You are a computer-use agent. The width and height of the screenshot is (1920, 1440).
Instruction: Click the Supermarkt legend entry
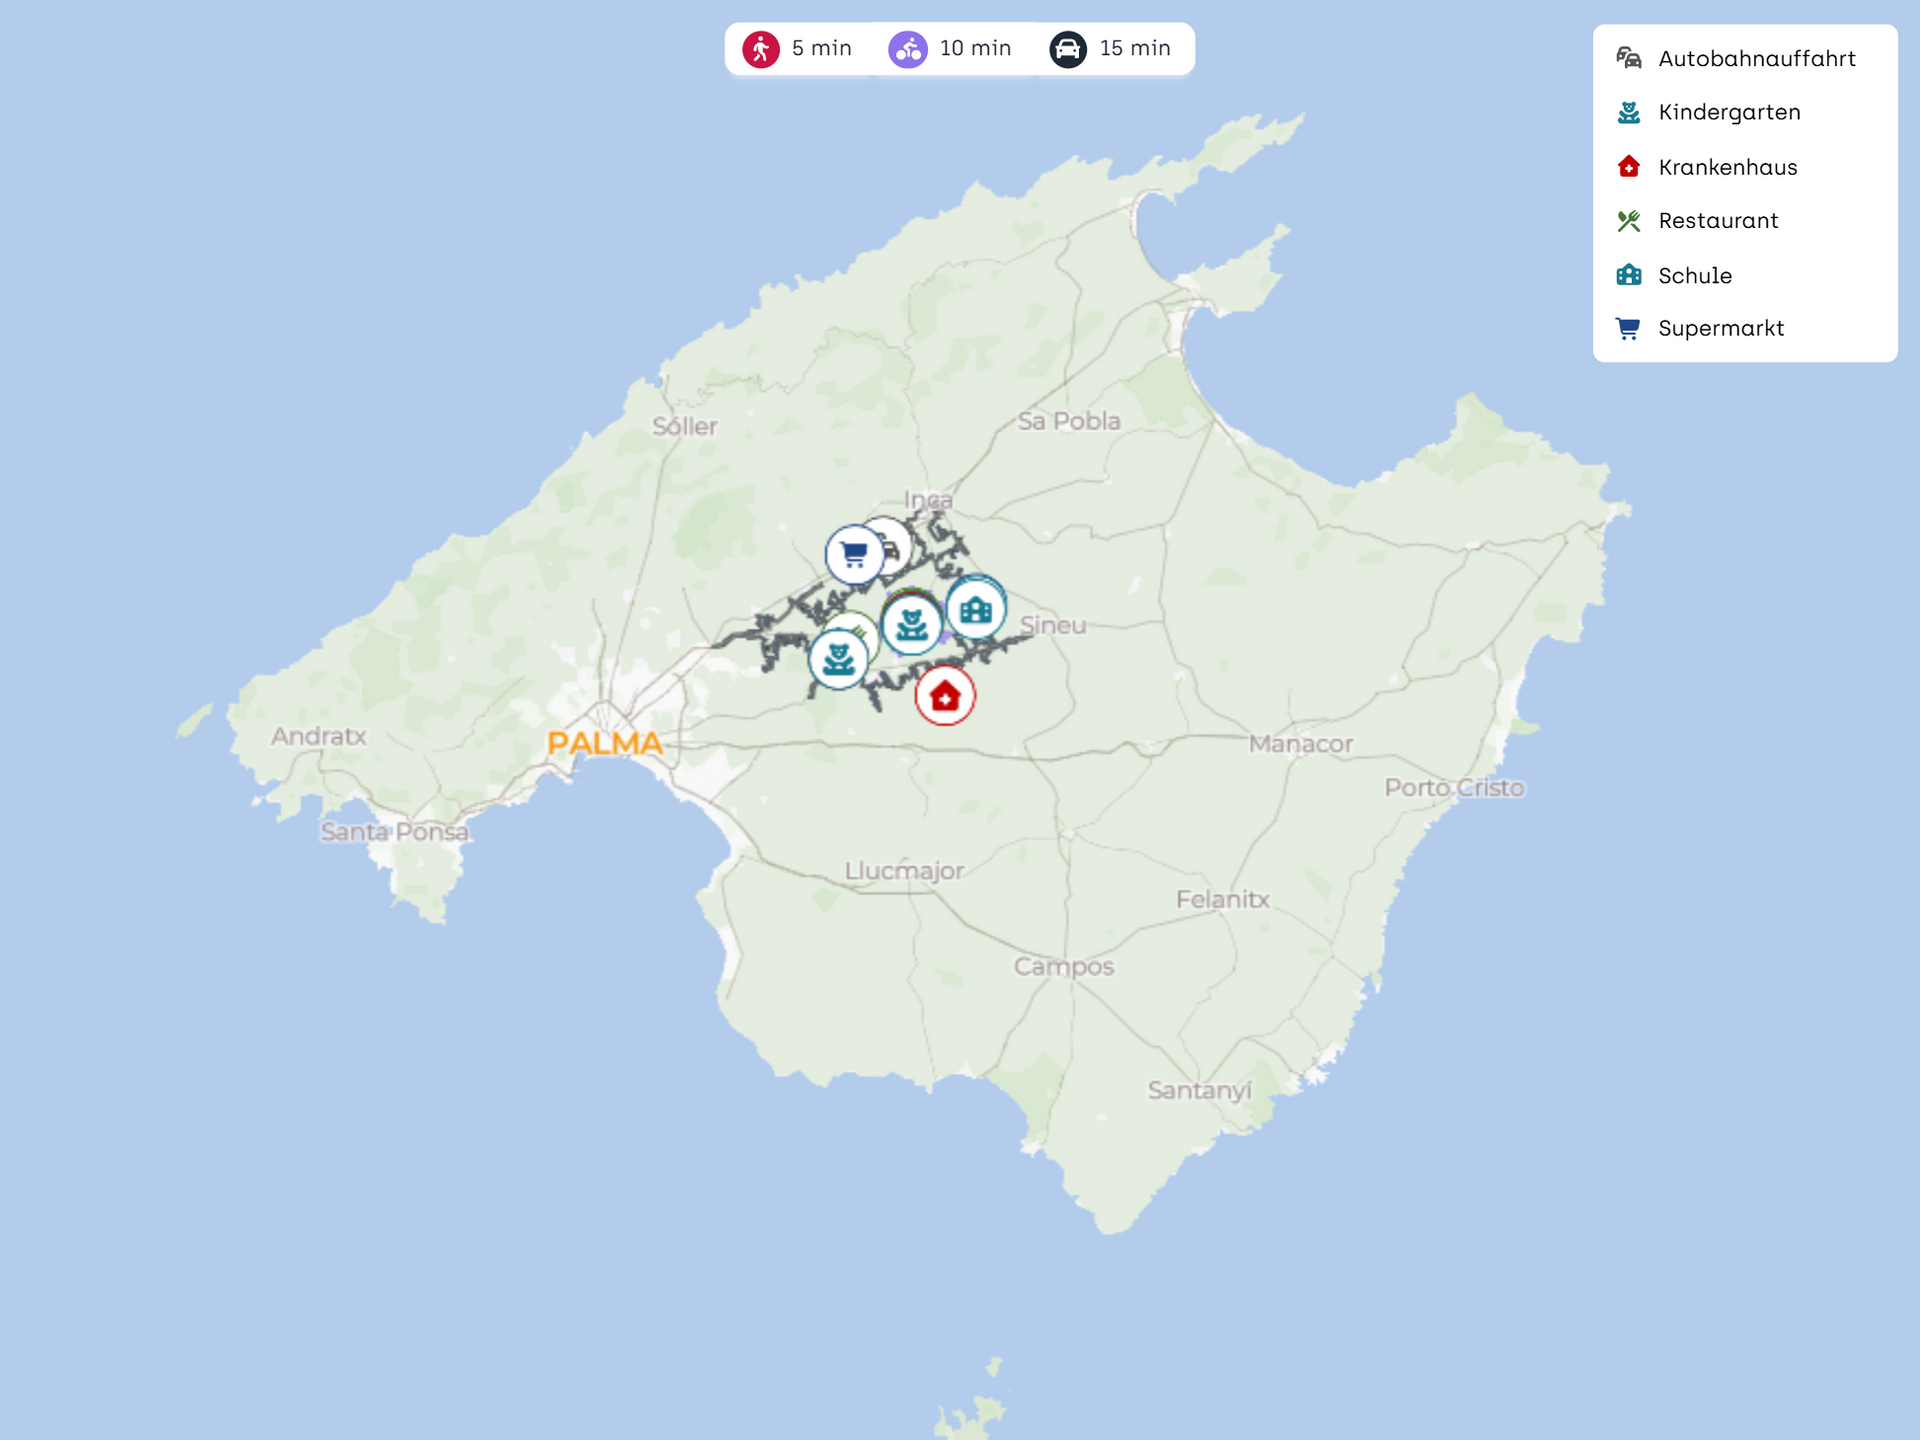[x=1720, y=329]
